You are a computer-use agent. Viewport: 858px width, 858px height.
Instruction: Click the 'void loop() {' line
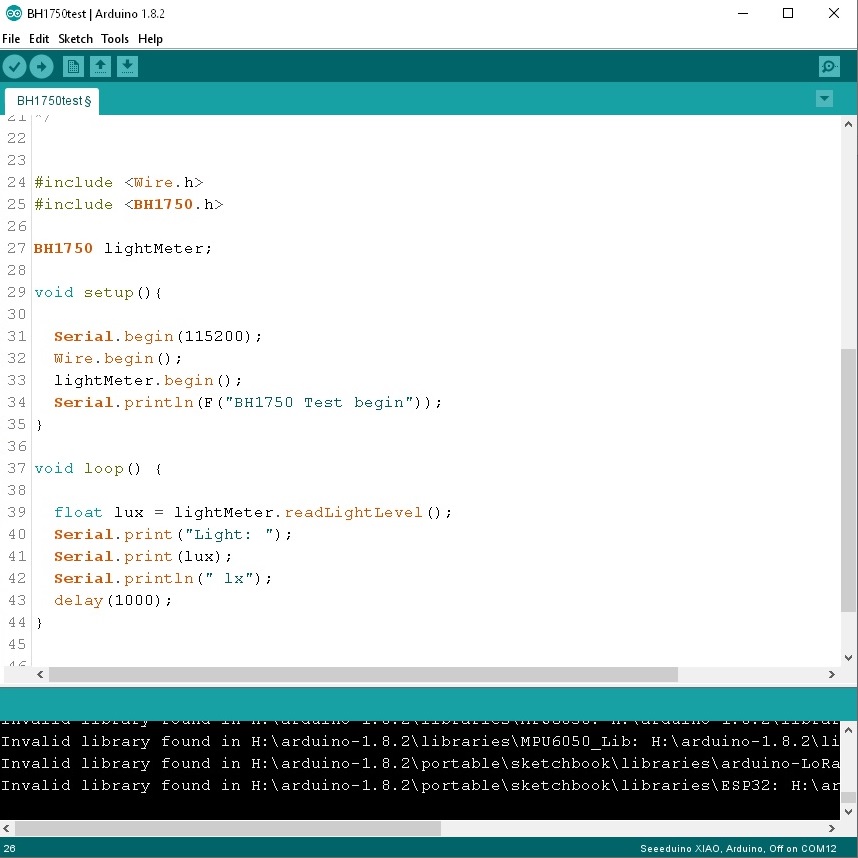pyautogui.click(x=98, y=468)
